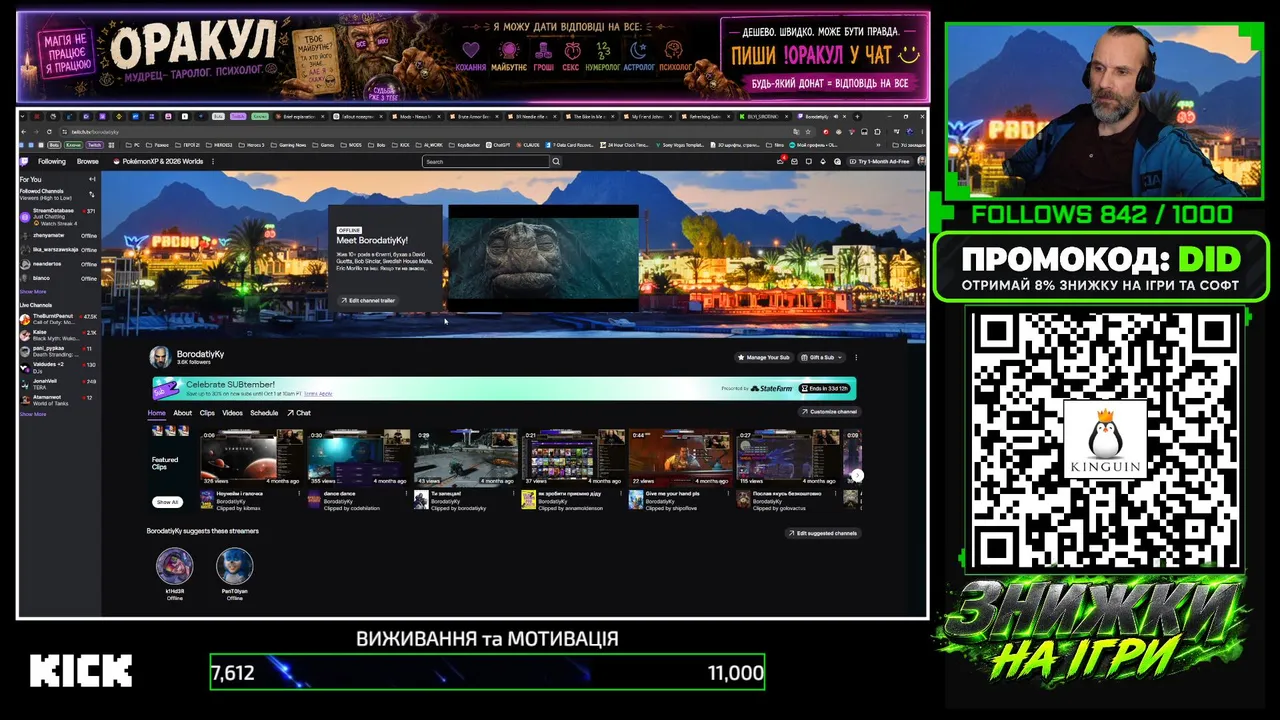This screenshot has height=720, width=1280.
Task: Click the Twitch search input field
Action: click(x=486, y=161)
